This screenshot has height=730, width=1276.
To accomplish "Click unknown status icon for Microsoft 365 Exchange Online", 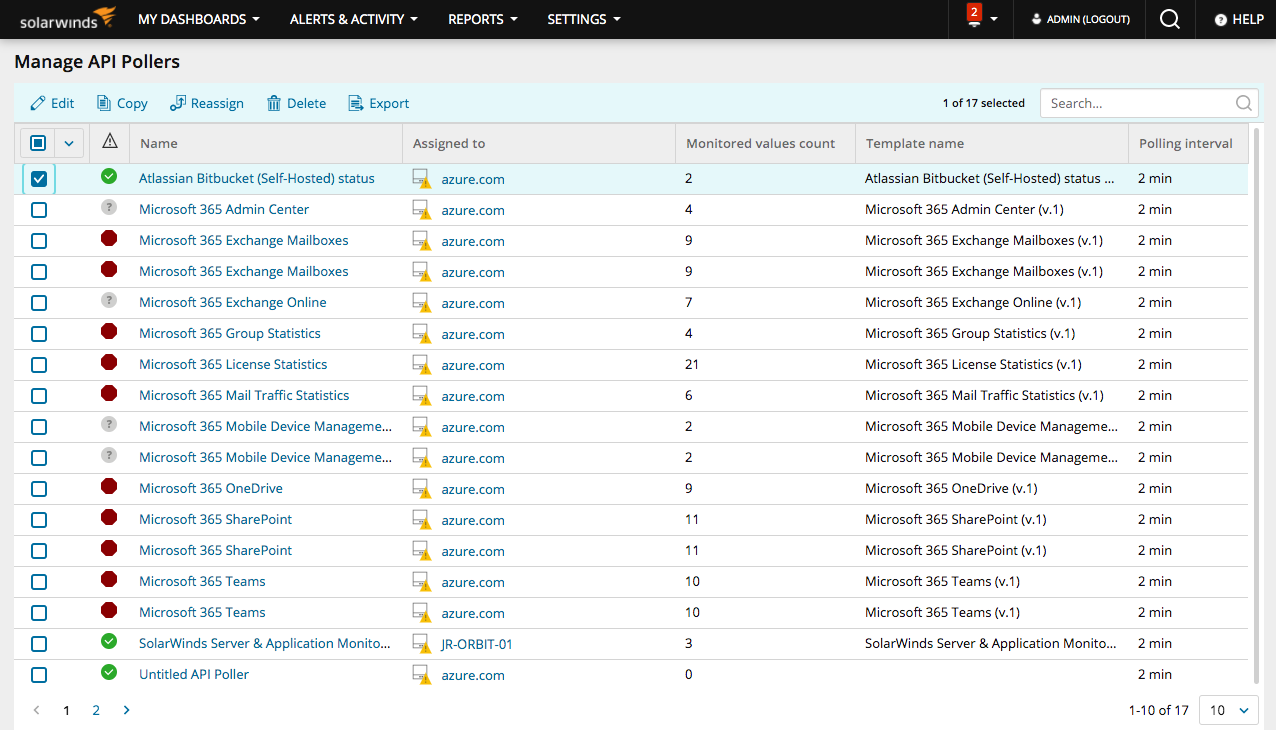I will (109, 300).
